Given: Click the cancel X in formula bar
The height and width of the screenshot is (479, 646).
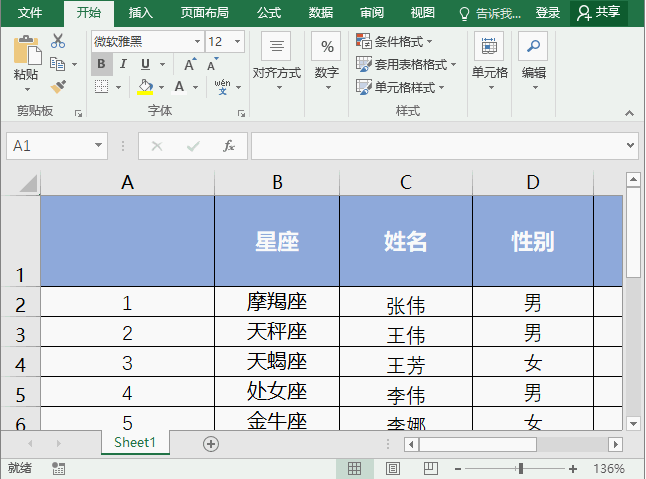Looking at the screenshot, I should click(157, 146).
